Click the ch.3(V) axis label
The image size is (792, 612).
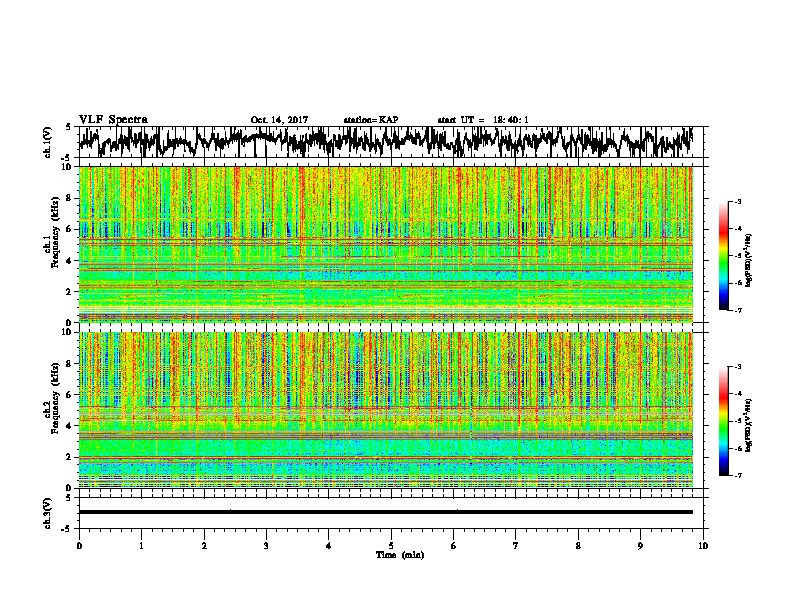pyautogui.click(x=47, y=513)
